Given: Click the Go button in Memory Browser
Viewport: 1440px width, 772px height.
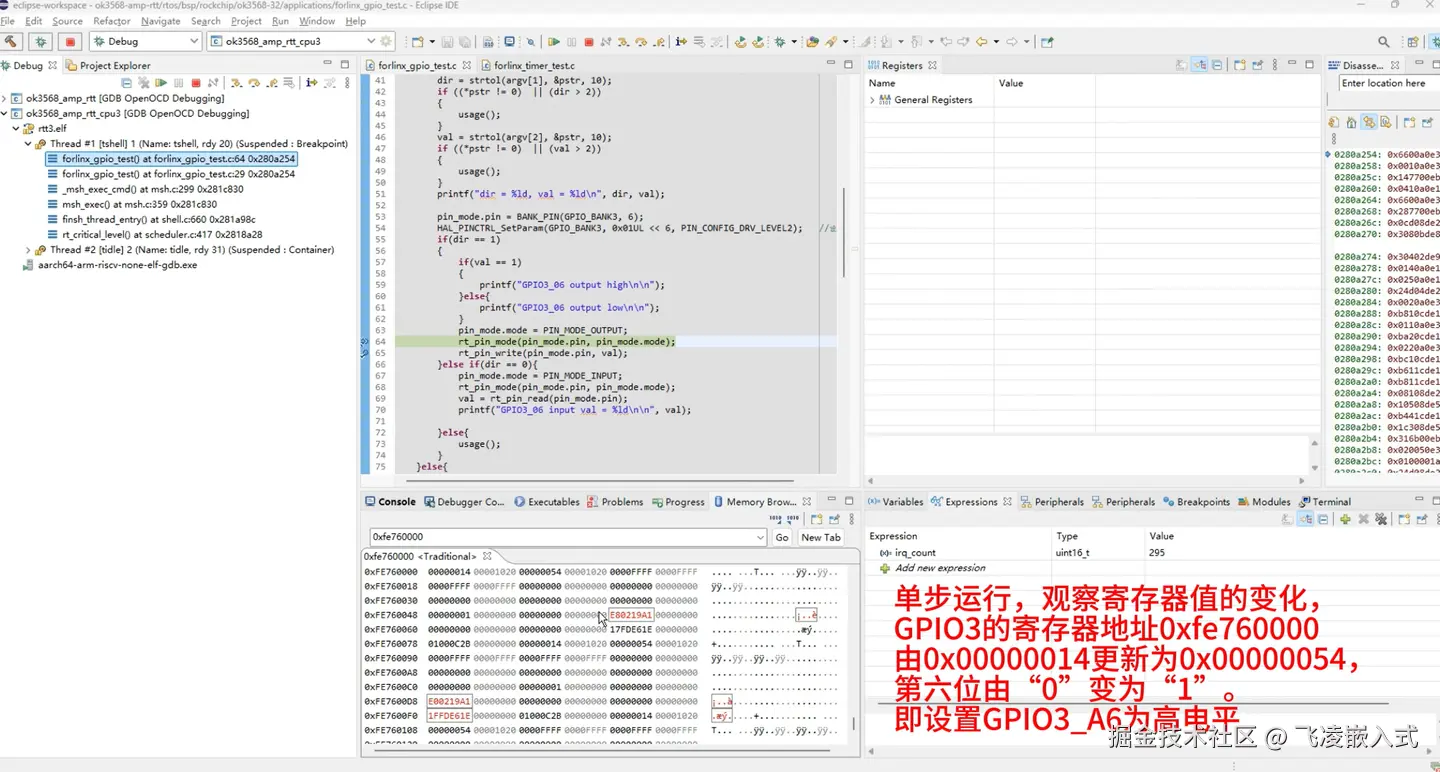Looking at the screenshot, I should click(x=782, y=537).
